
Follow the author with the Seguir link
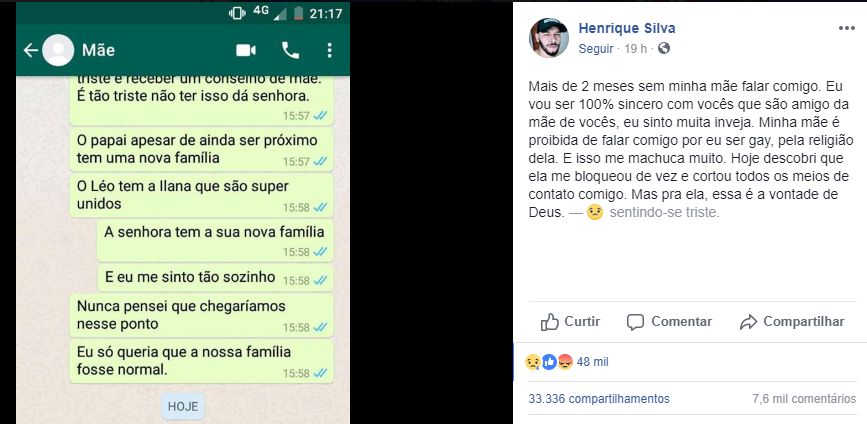596,49
